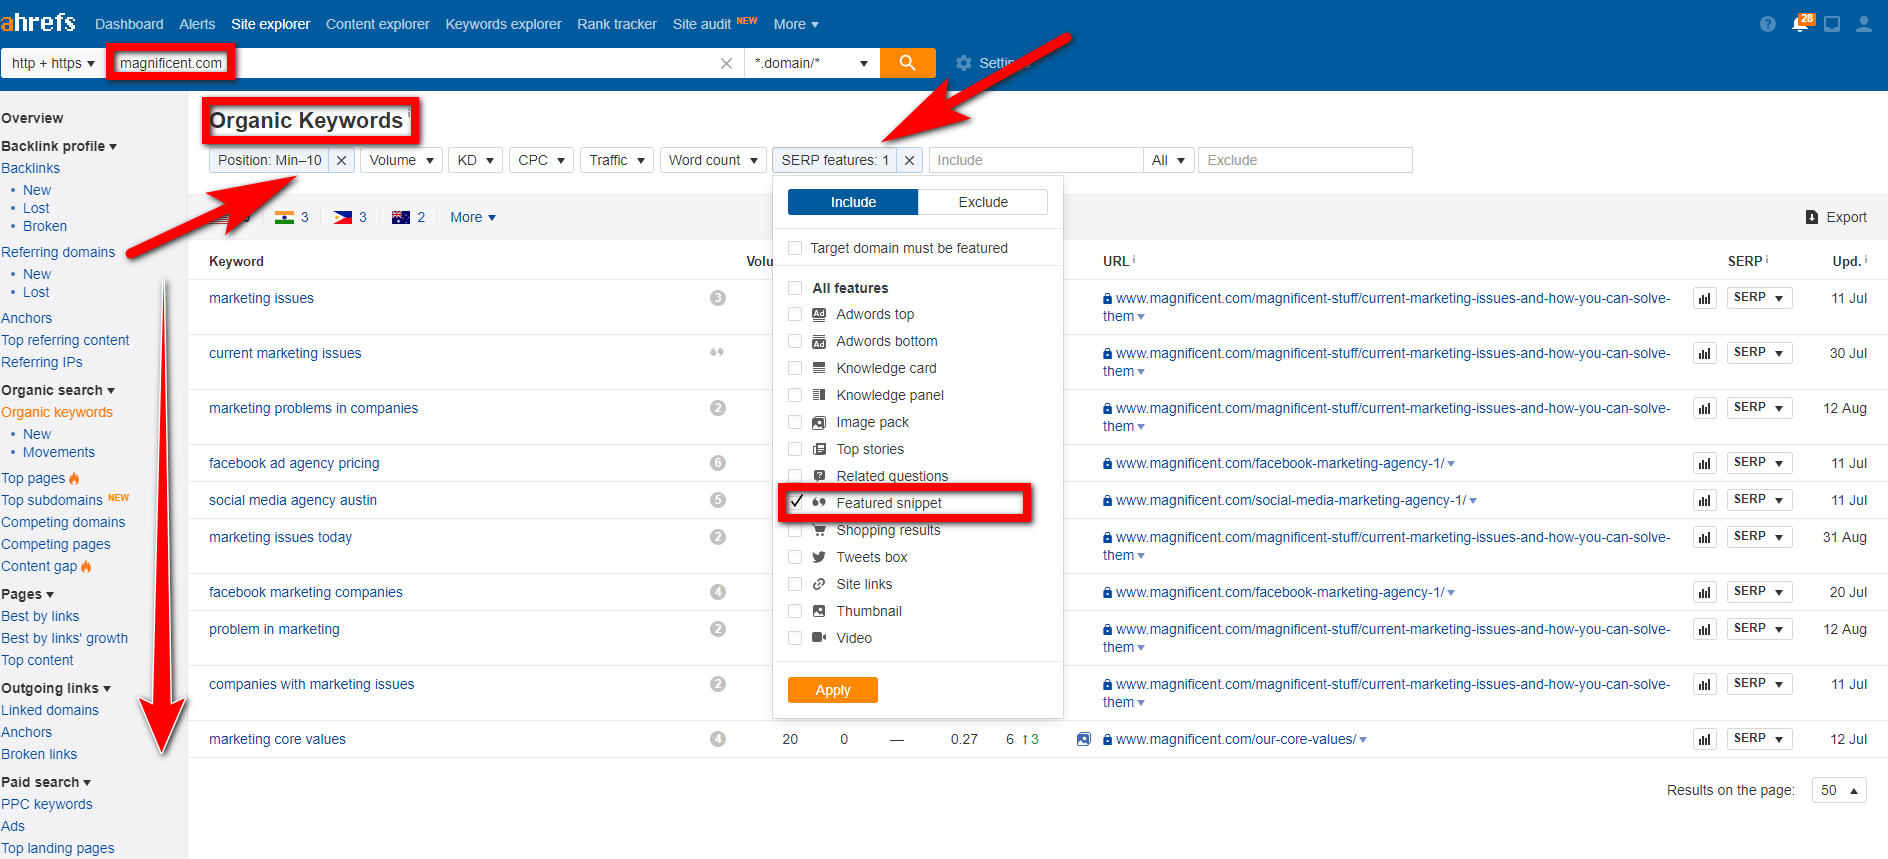Open PPC keywords in sidebar
The image size is (1888, 859).
point(47,804)
